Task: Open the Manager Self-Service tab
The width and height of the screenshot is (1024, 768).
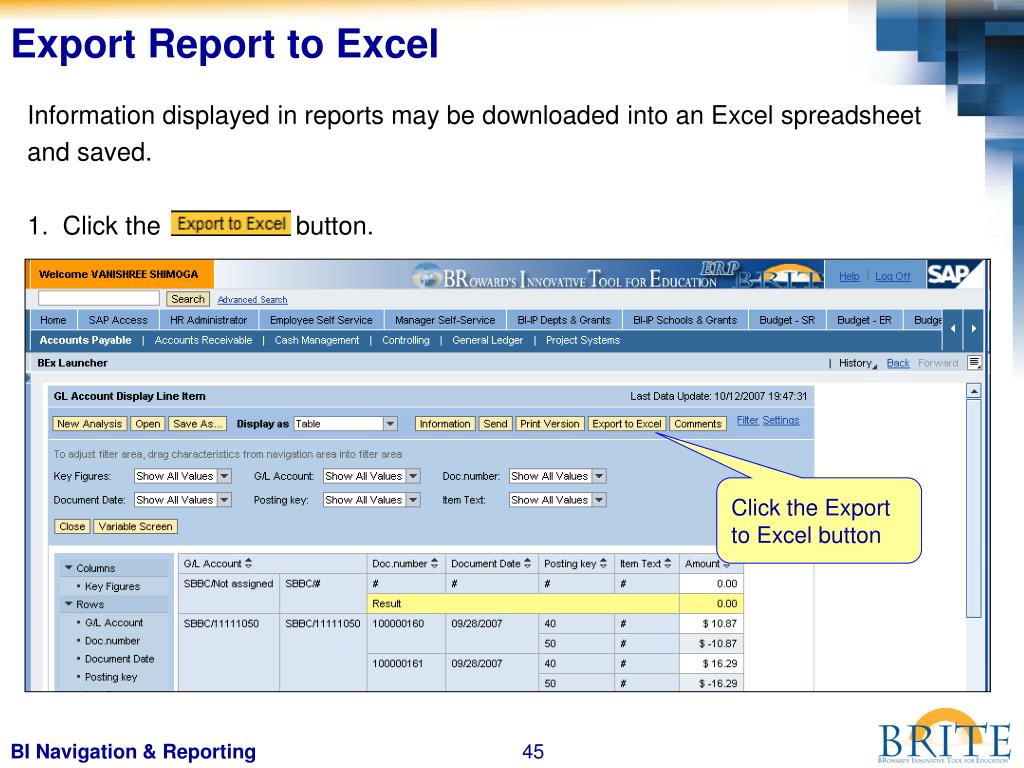Action: coord(445,320)
